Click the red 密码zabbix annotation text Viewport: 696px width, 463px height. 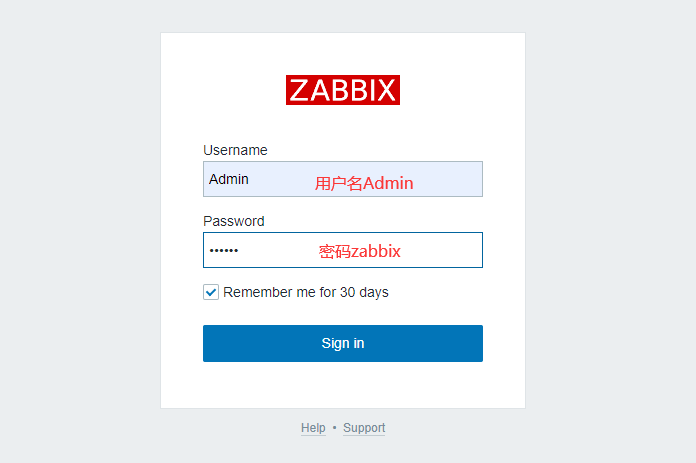pos(360,251)
